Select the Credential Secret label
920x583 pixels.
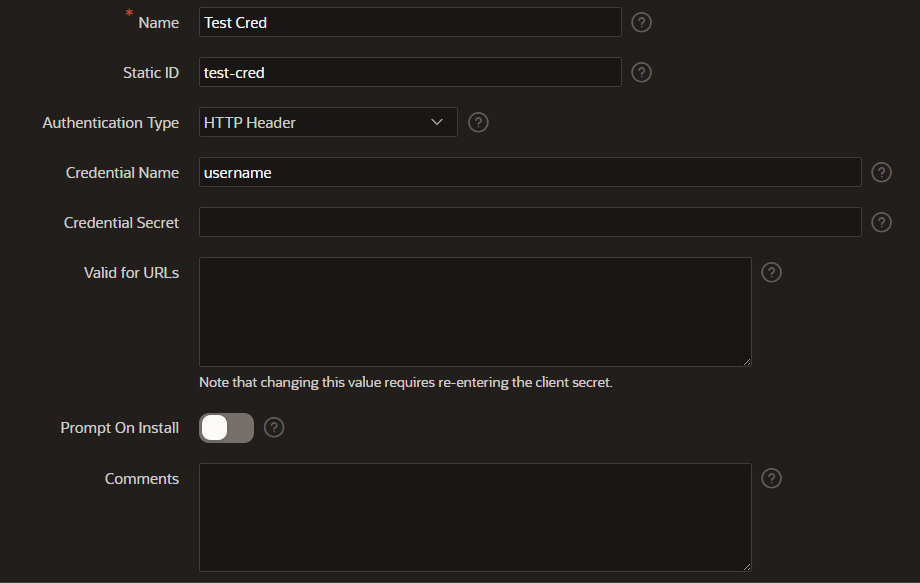coord(121,223)
